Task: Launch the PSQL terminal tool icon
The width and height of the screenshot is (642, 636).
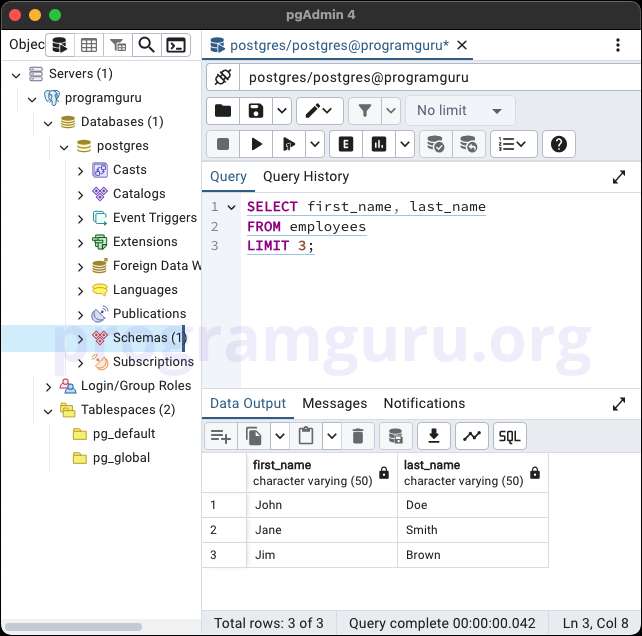Action: click(176, 45)
